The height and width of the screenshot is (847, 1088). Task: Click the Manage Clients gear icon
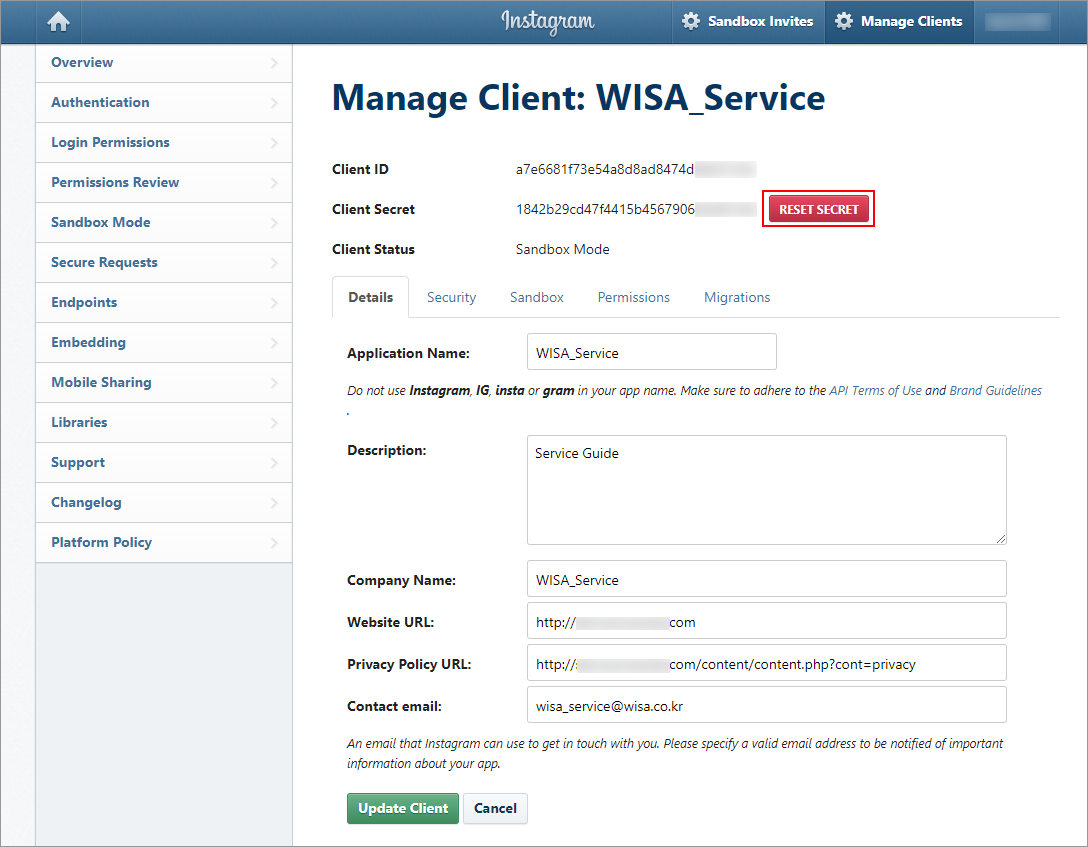(x=844, y=22)
